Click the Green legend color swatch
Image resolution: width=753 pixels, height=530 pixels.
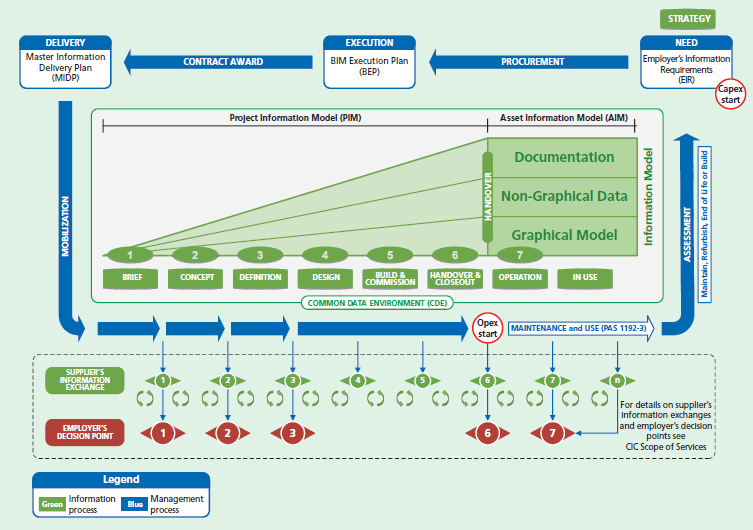pyautogui.click(x=52, y=504)
